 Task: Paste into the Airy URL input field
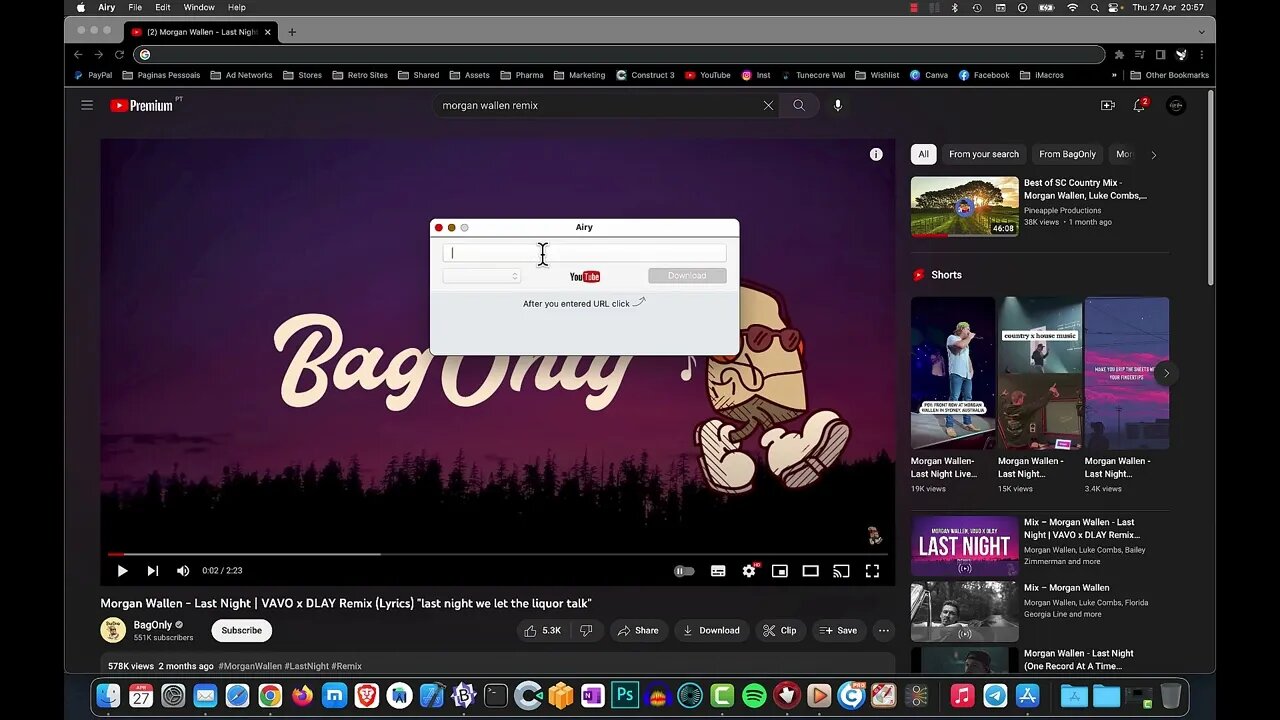tap(584, 253)
